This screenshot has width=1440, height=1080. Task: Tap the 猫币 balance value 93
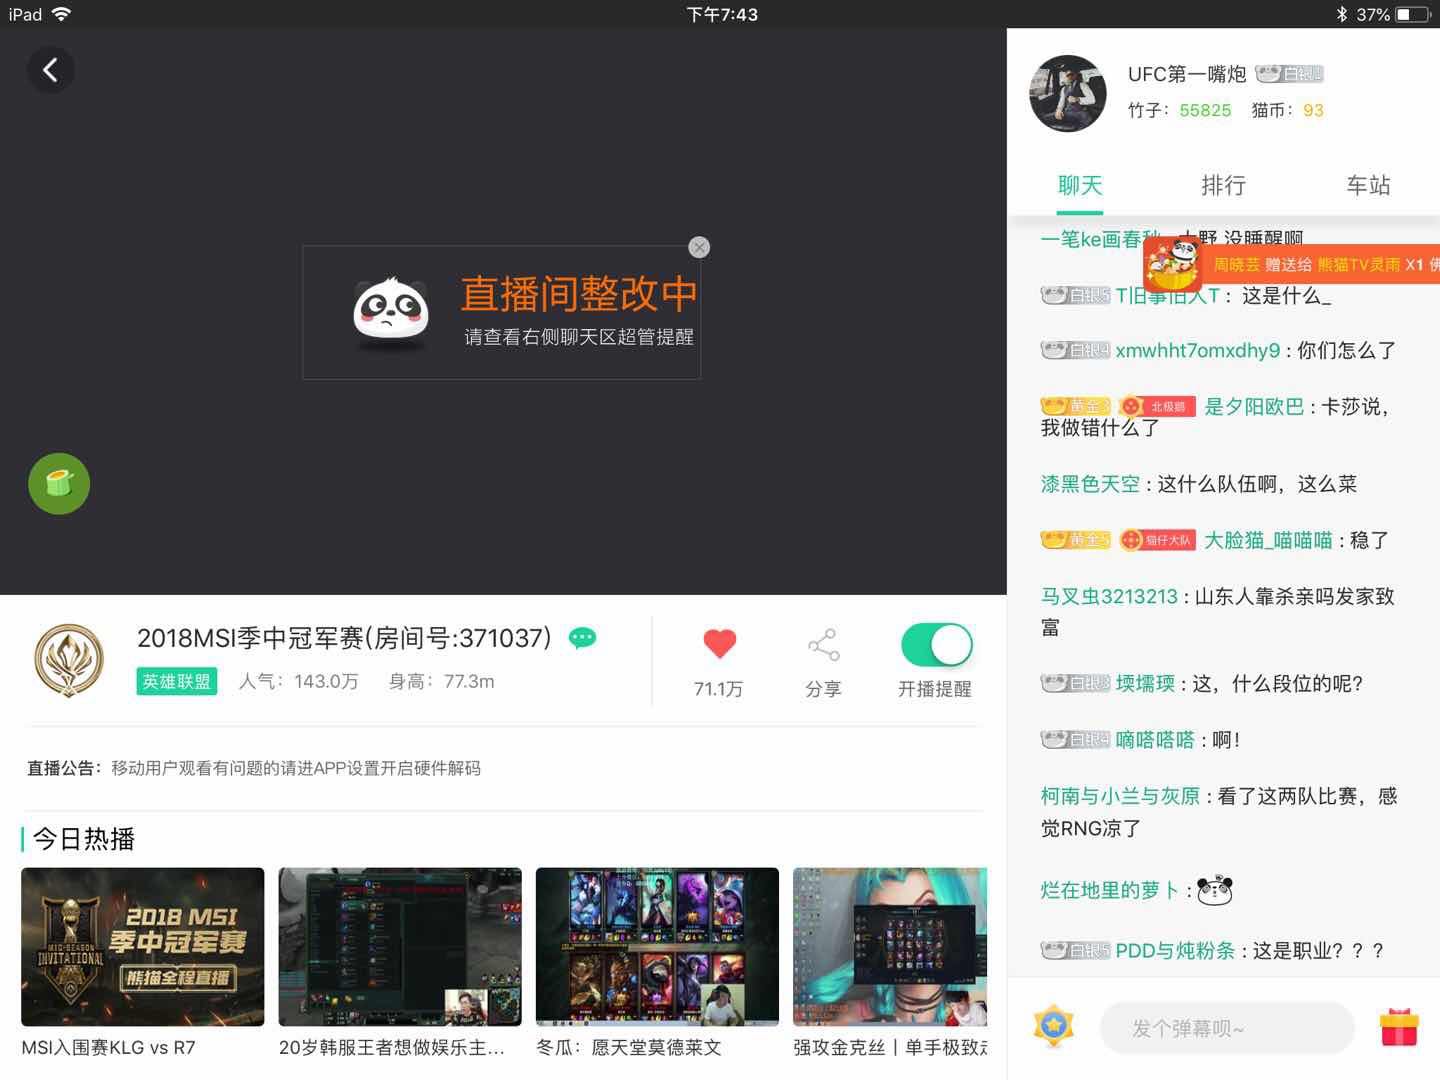[1313, 110]
